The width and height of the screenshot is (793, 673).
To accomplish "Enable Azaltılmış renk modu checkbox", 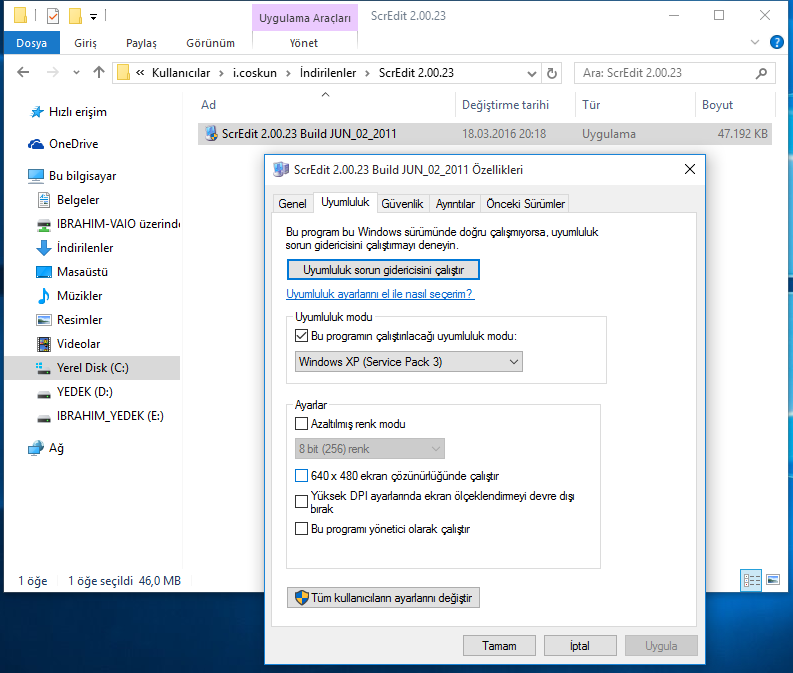I will pos(301,424).
